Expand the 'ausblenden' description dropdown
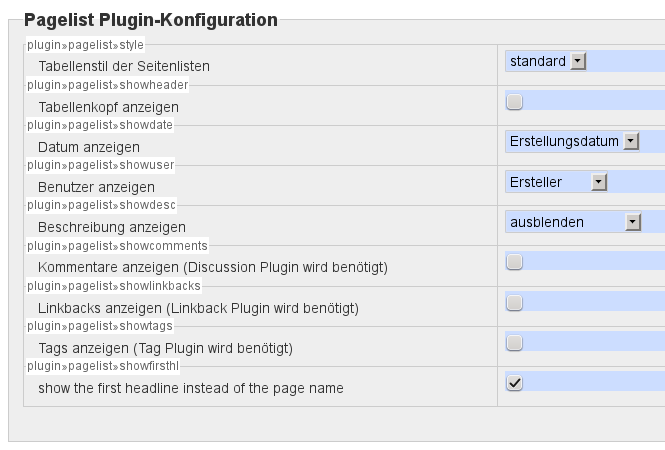Viewport: 665px width, 450px height. coord(573,221)
